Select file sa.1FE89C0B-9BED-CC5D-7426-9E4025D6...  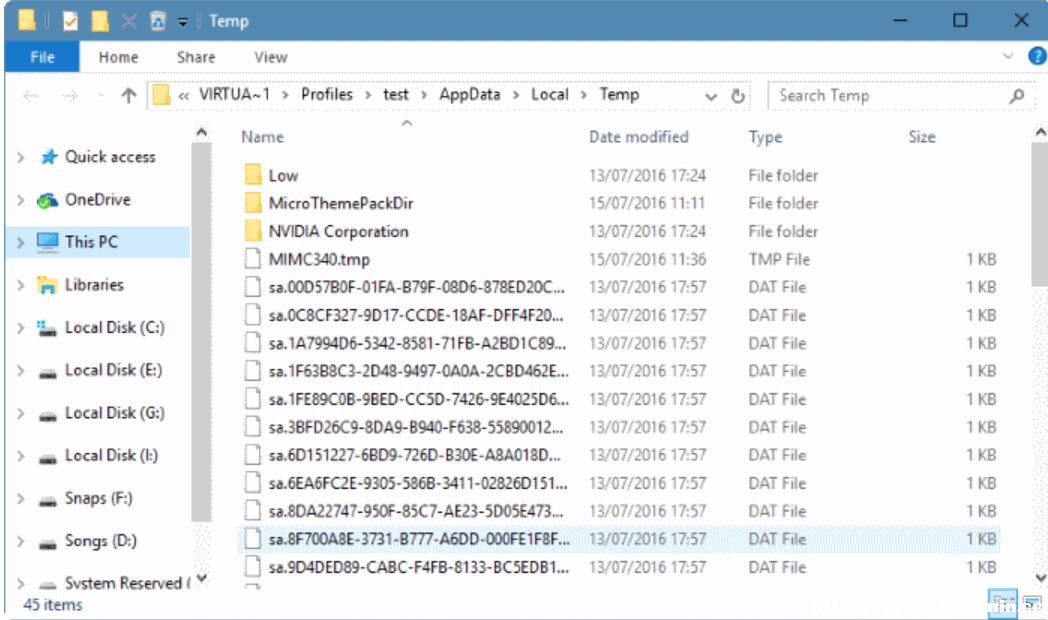coord(418,400)
